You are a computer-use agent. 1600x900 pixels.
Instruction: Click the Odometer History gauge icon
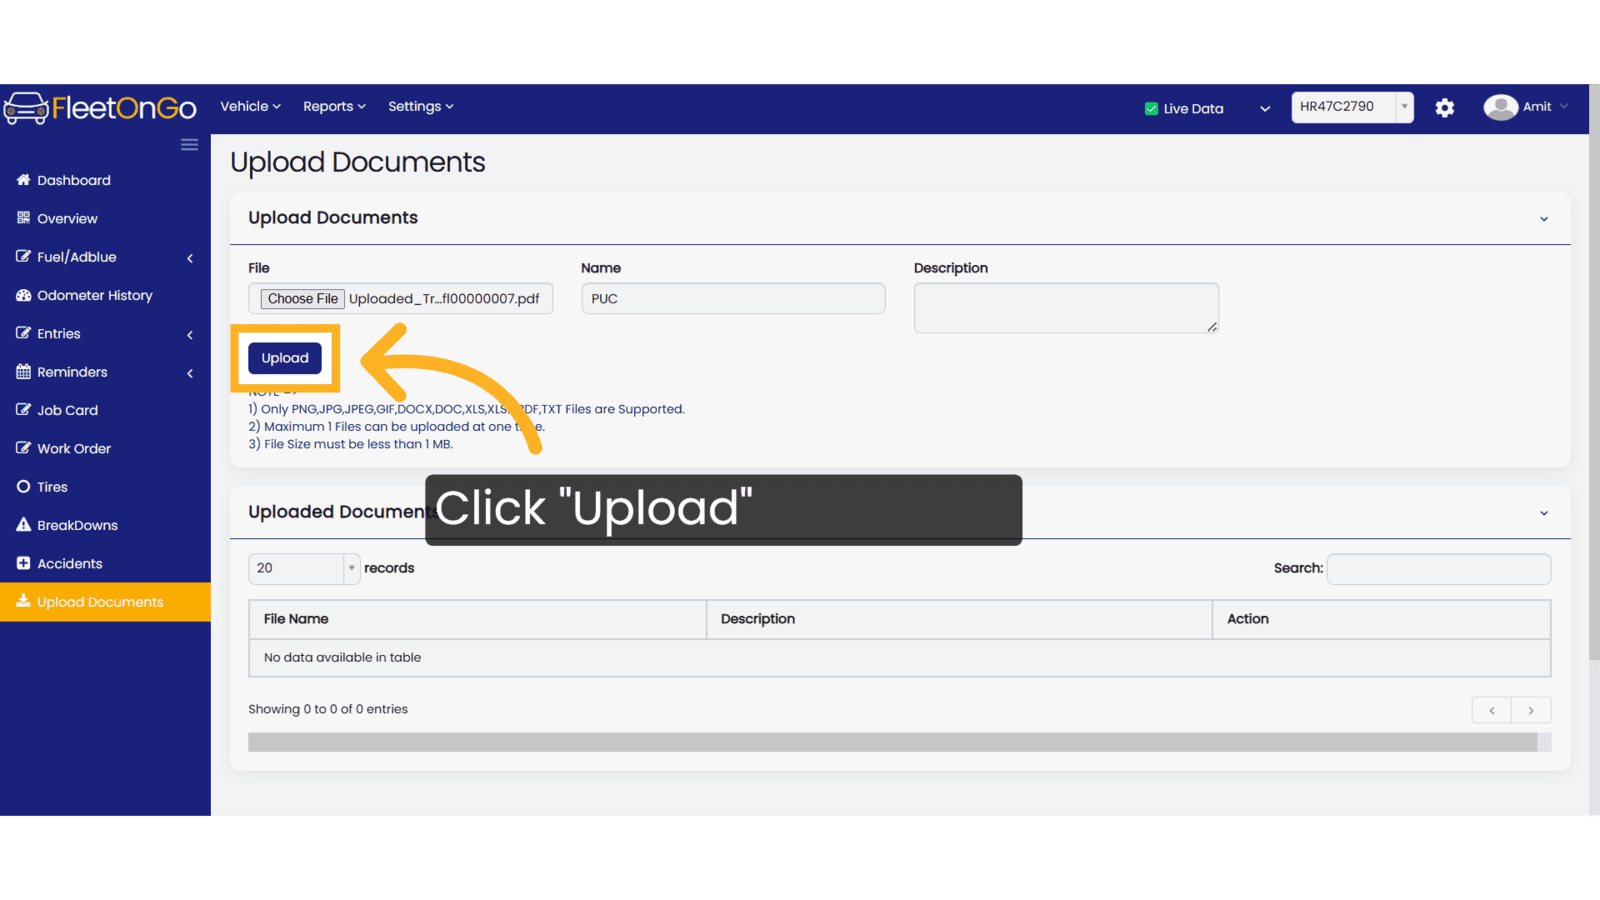point(23,295)
